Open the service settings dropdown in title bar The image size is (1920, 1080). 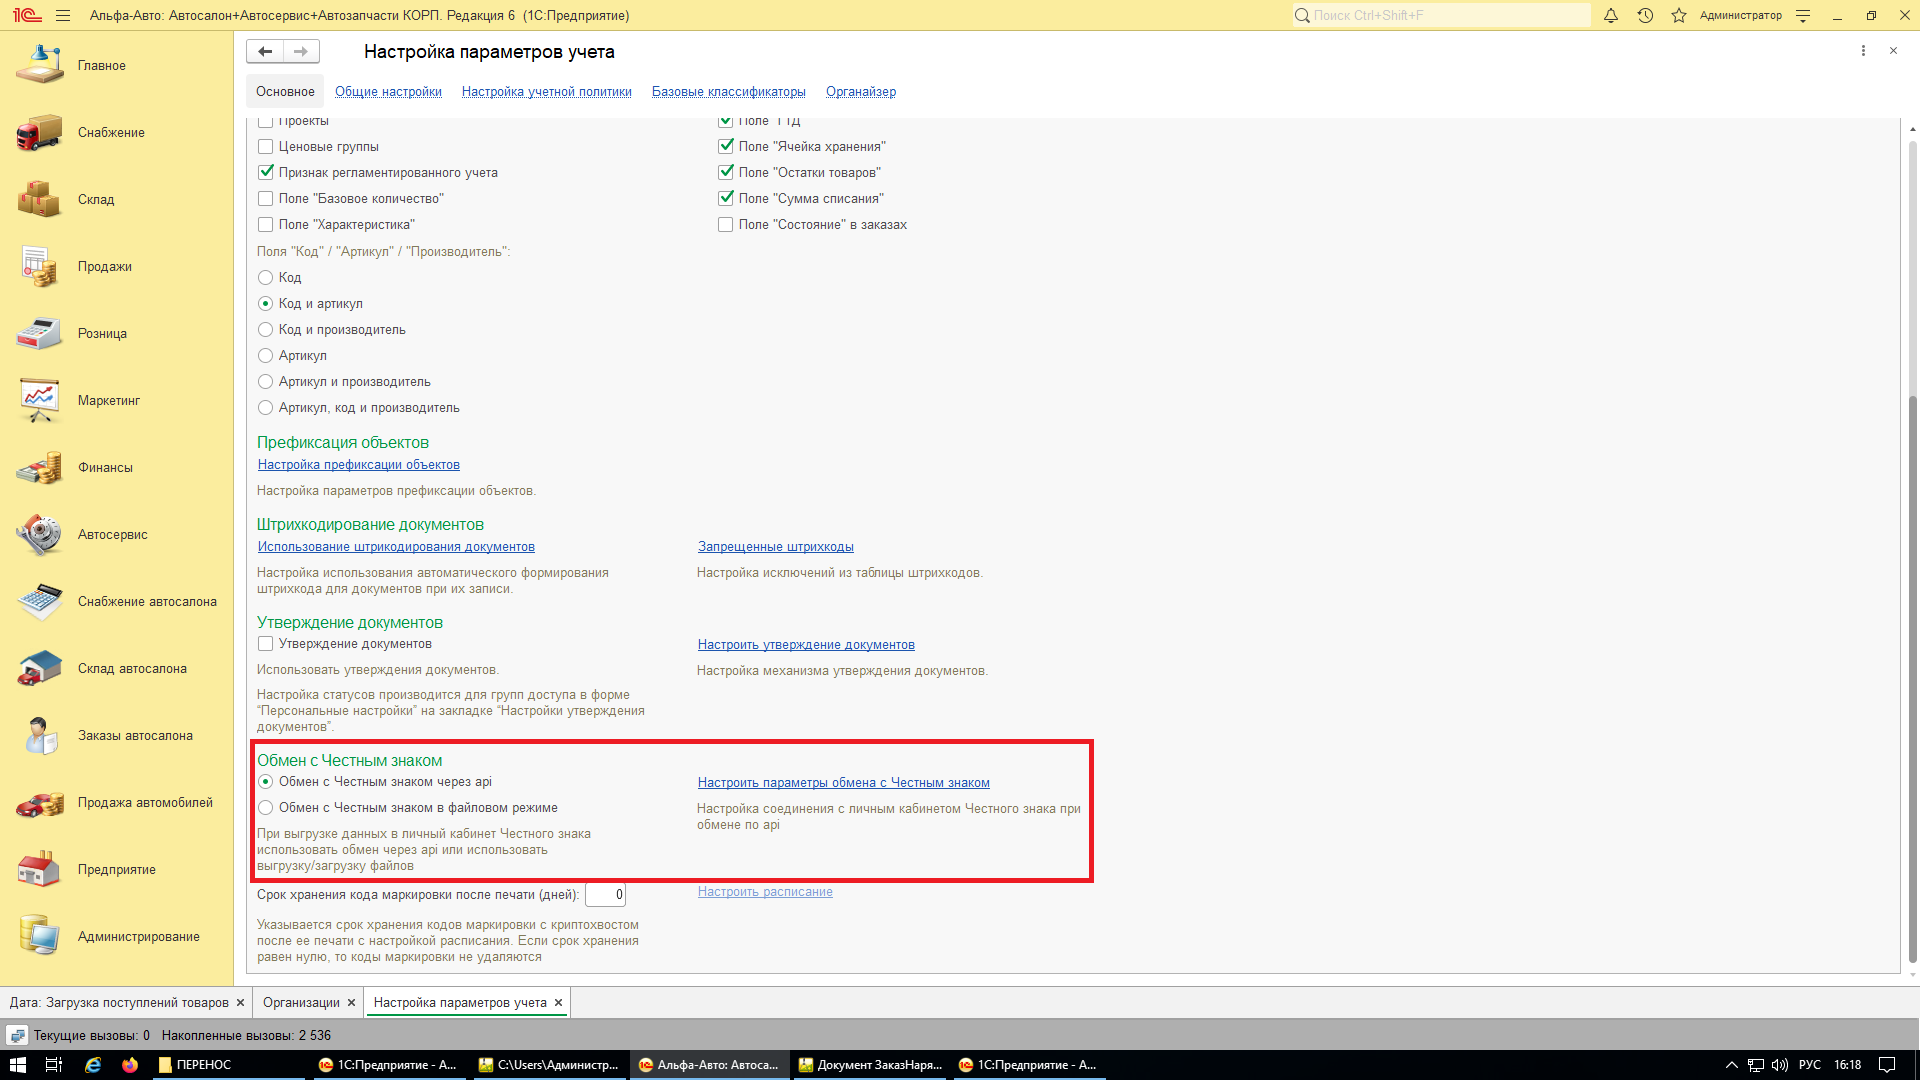pos(1803,15)
